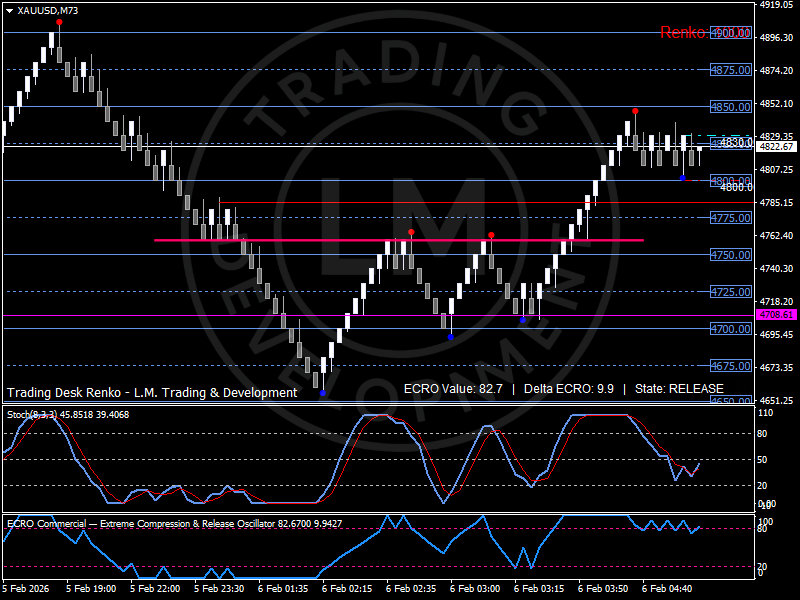Click the red swing-high dot at chart top
This screenshot has width=800, height=600.
(x=59, y=22)
